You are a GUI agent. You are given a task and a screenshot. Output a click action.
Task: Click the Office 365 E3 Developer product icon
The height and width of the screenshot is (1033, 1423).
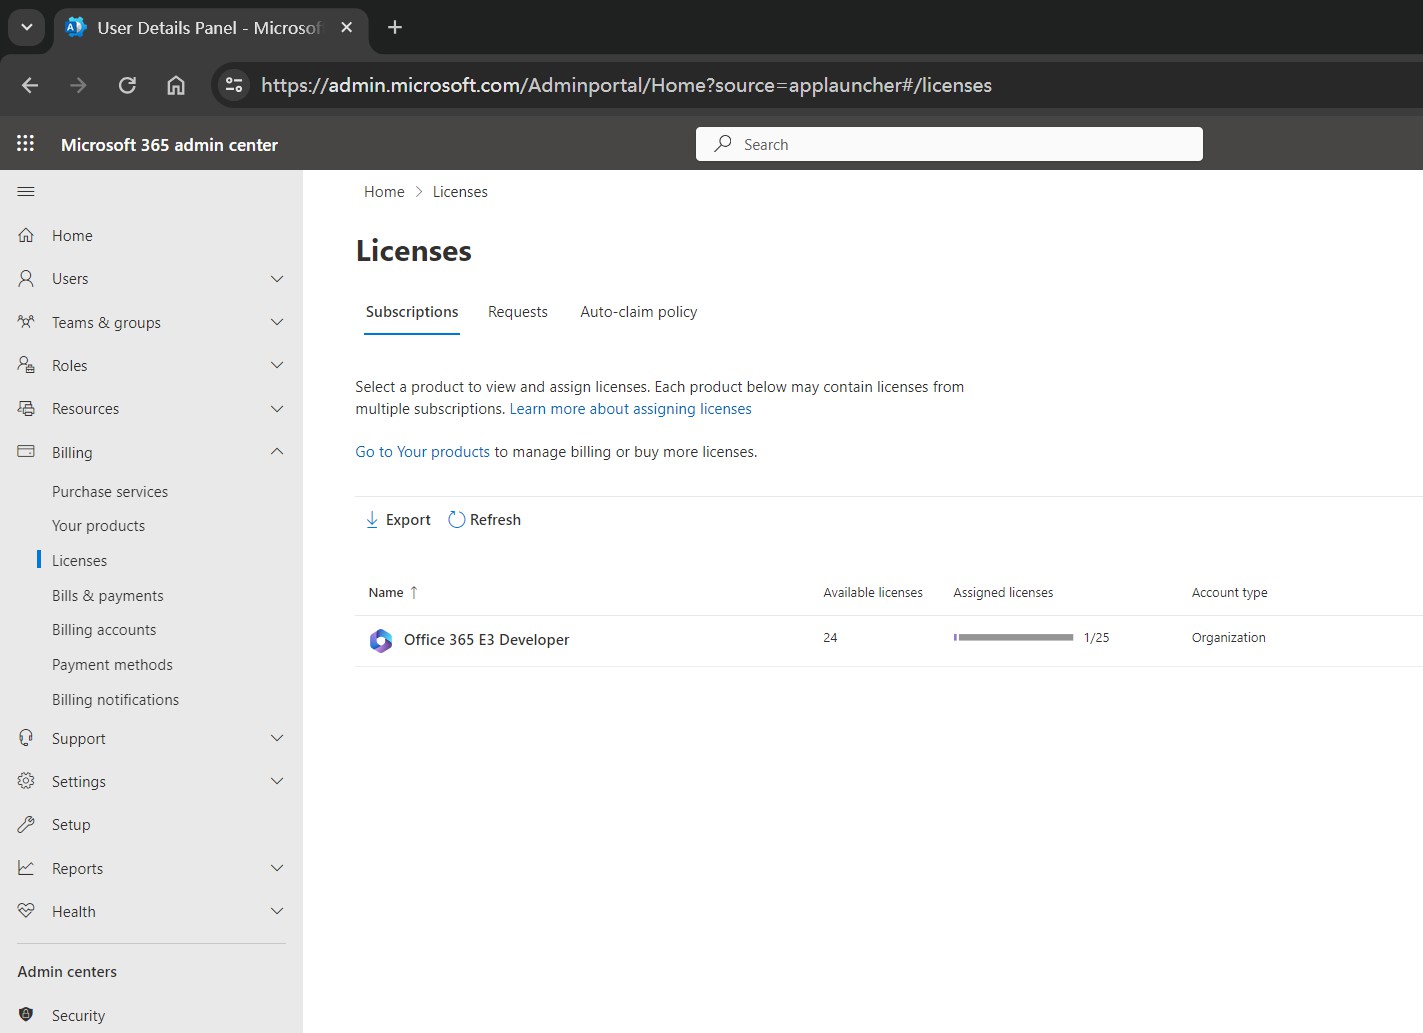(381, 641)
